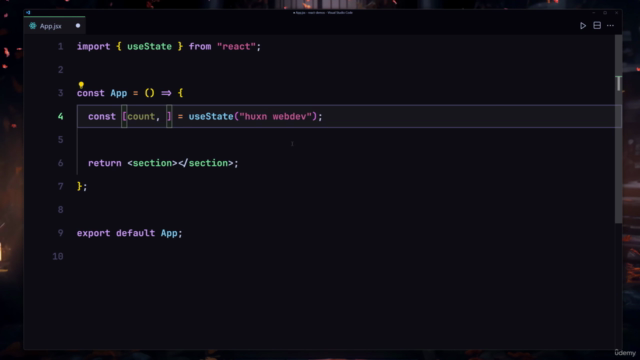
Task: Click the 'from' keyword on line 1
Action: click(x=200, y=47)
